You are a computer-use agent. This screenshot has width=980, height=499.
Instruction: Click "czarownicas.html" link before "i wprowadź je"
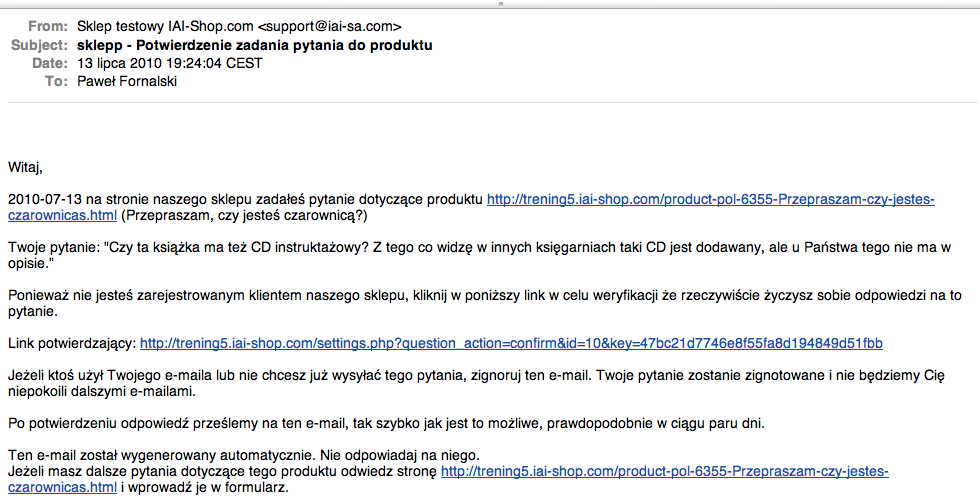pos(62,487)
